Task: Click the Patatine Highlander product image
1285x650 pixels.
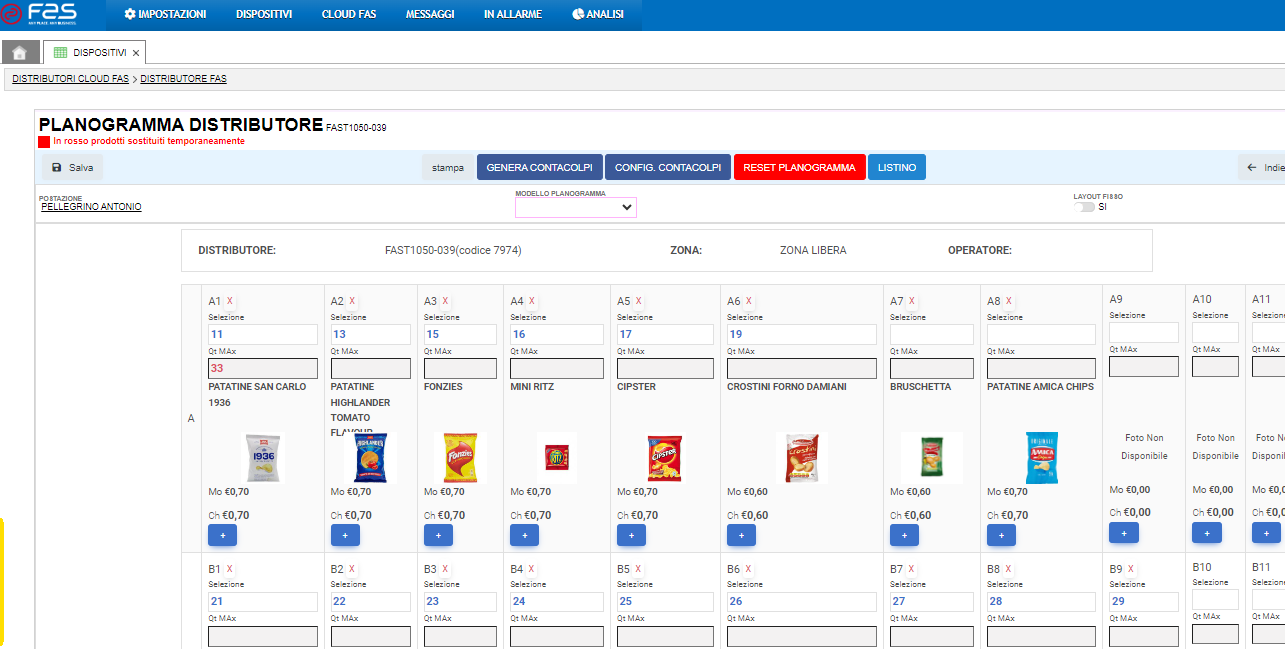Action: 370,458
